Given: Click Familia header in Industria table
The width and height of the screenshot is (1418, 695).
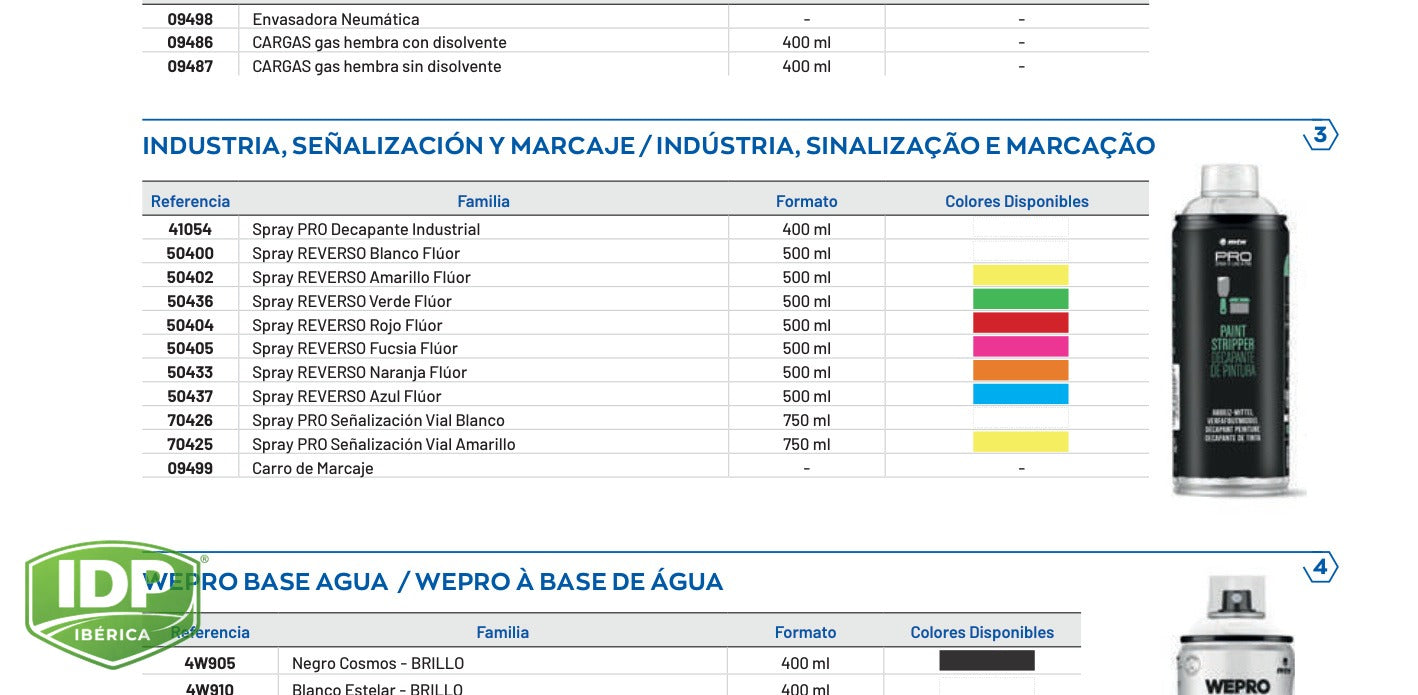Looking at the screenshot, I should [483, 201].
